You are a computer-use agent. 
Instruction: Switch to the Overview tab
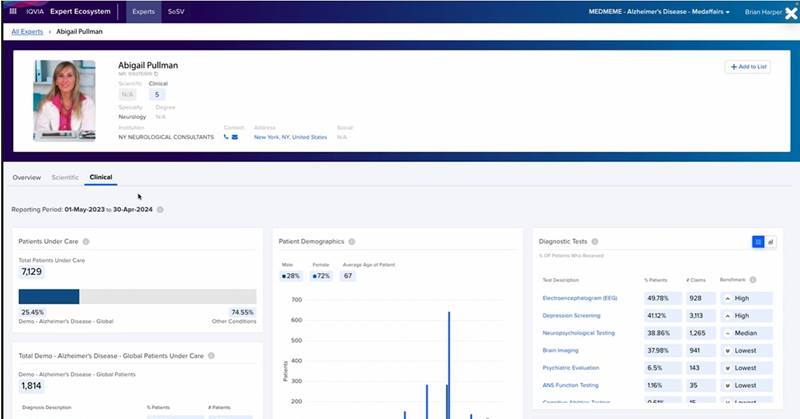[27, 178]
